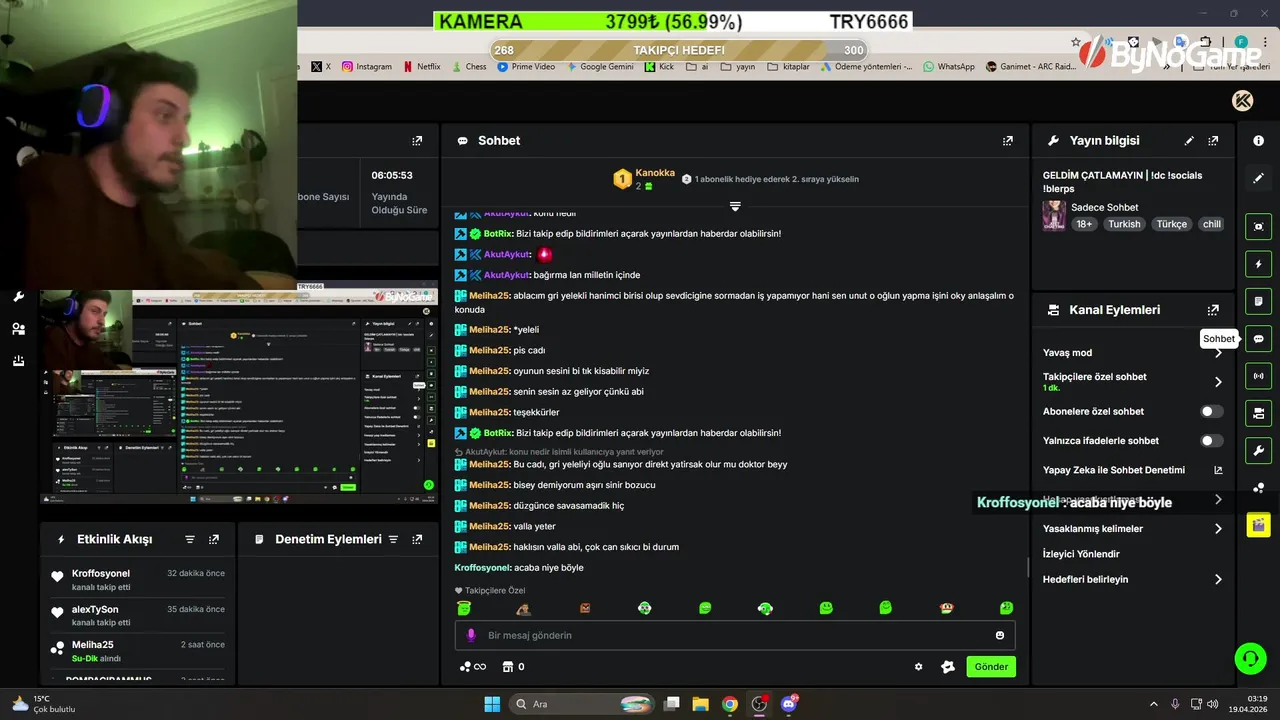Toggle the wrench stream info icon in sidebar
Image resolution: width=1280 pixels, height=720 pixels.
pyautogui.click(x=1258, y=450)
